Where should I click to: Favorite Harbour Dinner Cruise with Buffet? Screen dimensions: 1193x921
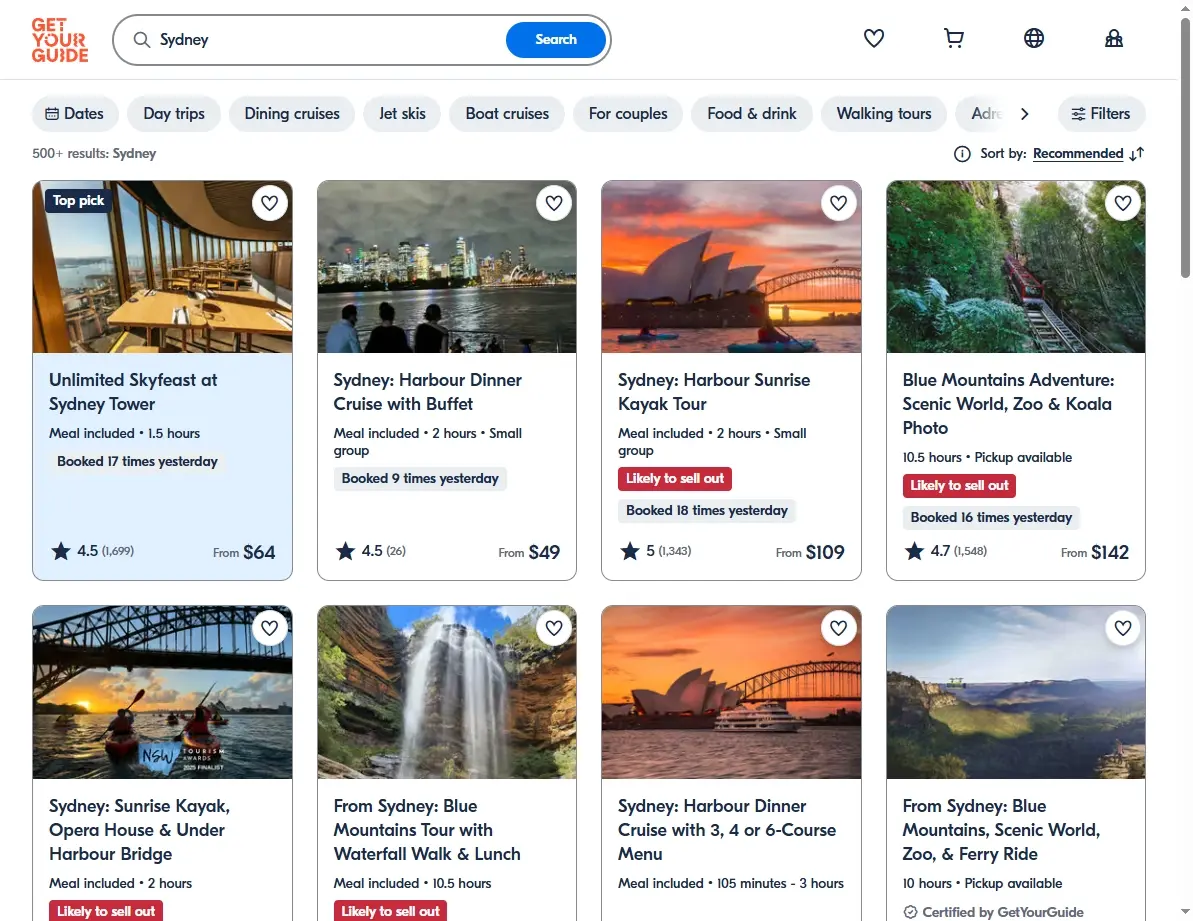click(554, 203)
